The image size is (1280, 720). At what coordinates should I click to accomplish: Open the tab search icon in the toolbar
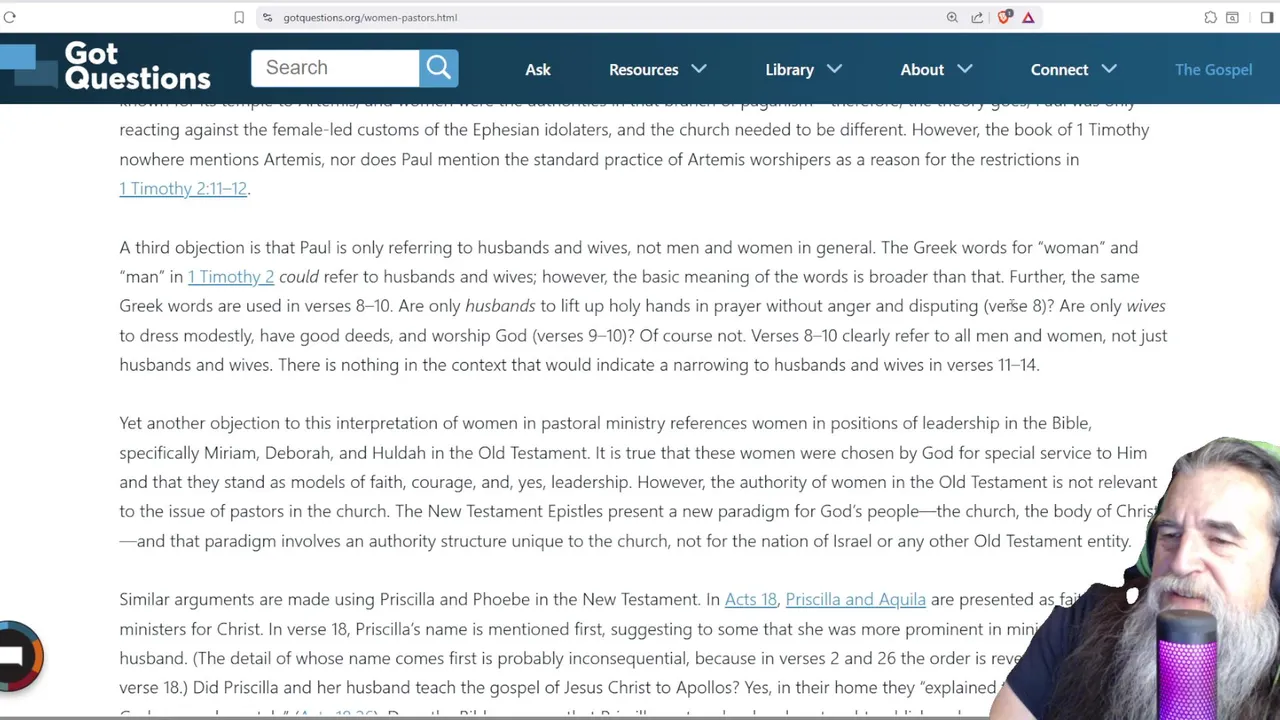tap(1233, 17)
